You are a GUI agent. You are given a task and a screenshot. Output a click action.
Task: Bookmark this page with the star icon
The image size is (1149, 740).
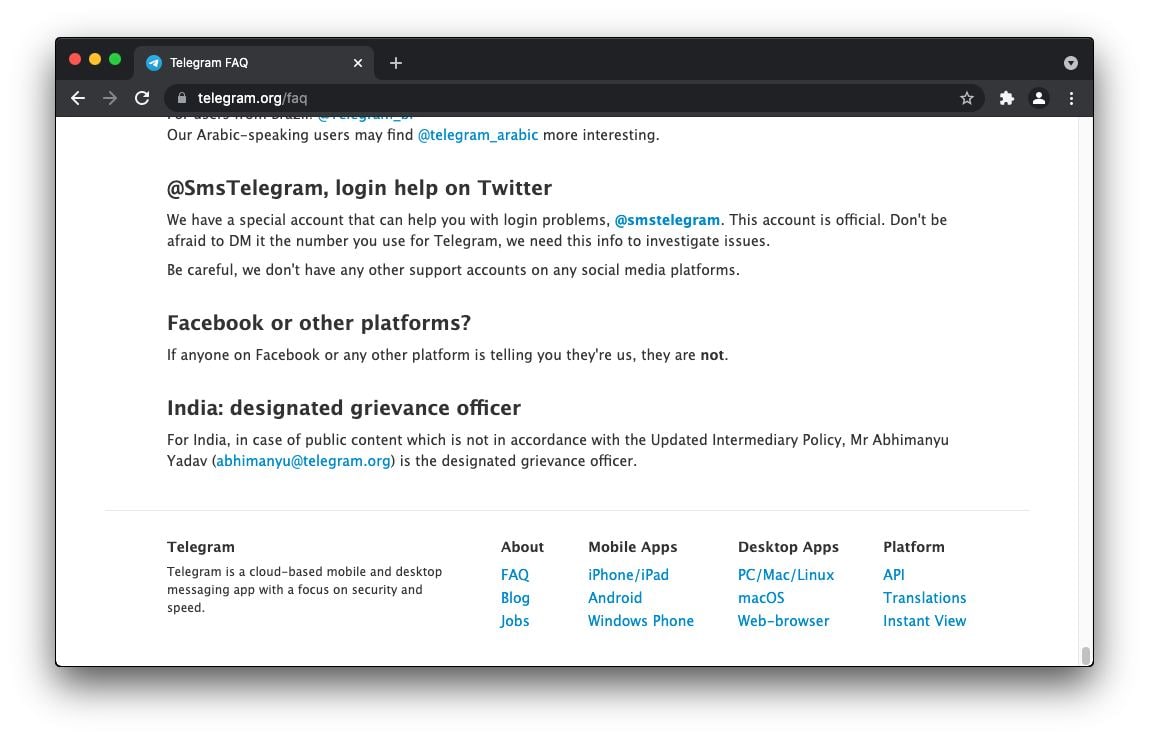tap(967, 98)
